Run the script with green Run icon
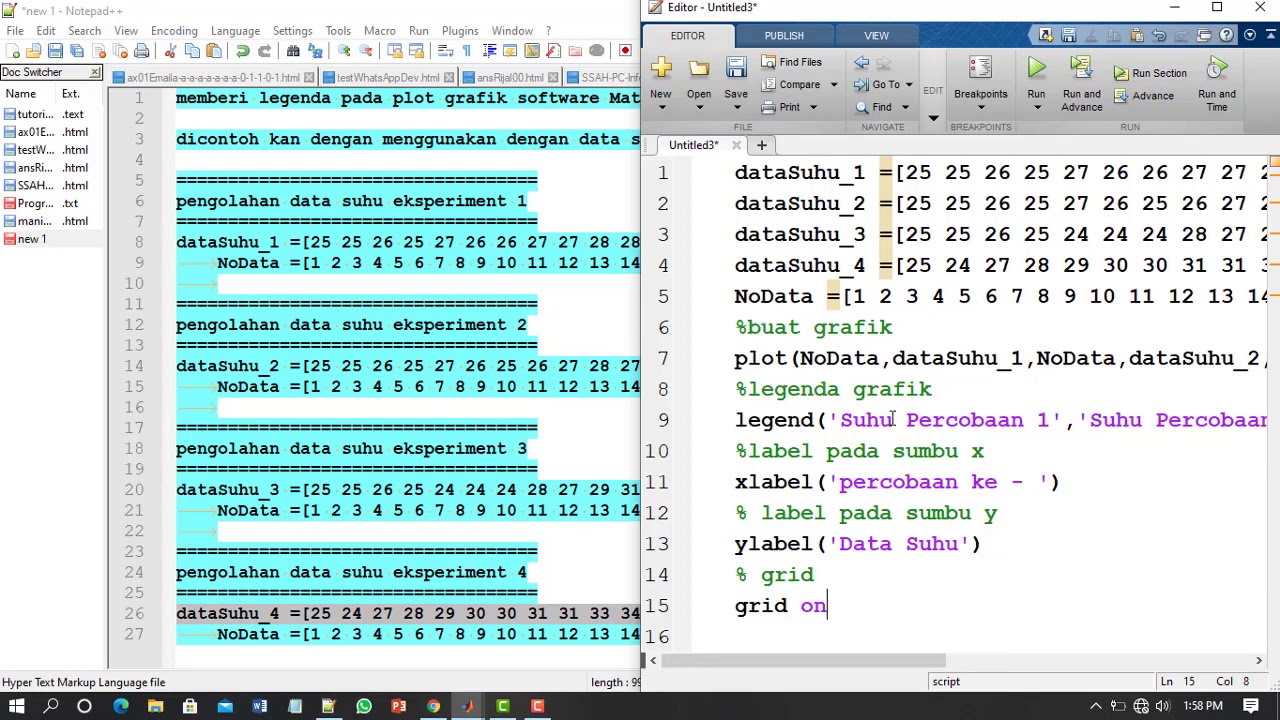Viewport: 1280px width, 720px height. 1036,69
